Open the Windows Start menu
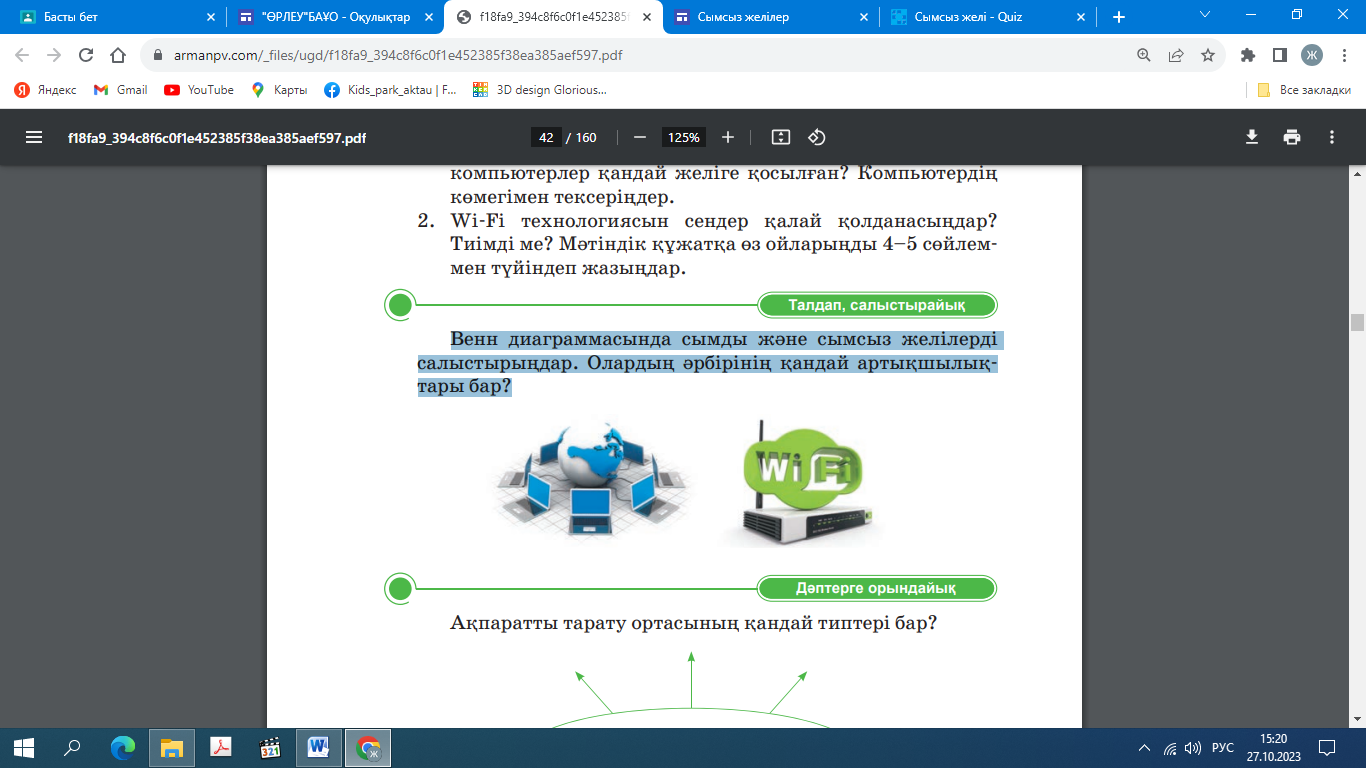1366x768 pixels. tap(24, 747)
